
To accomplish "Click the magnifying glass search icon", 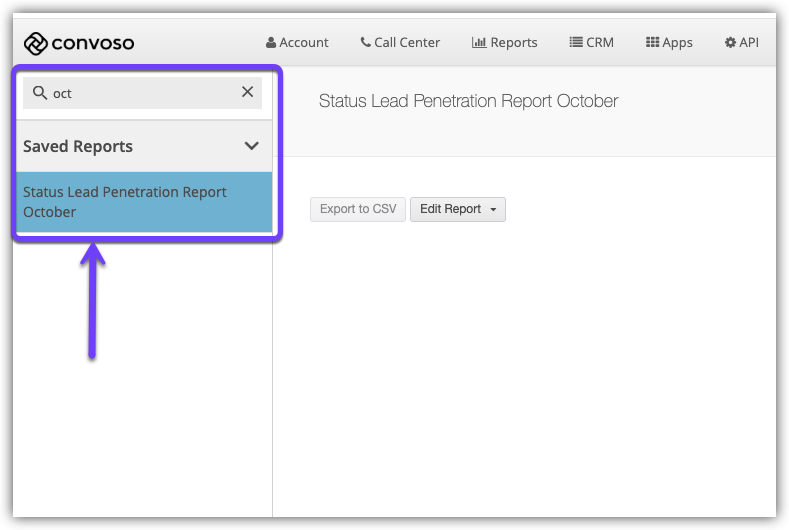I will coord(40,93).
